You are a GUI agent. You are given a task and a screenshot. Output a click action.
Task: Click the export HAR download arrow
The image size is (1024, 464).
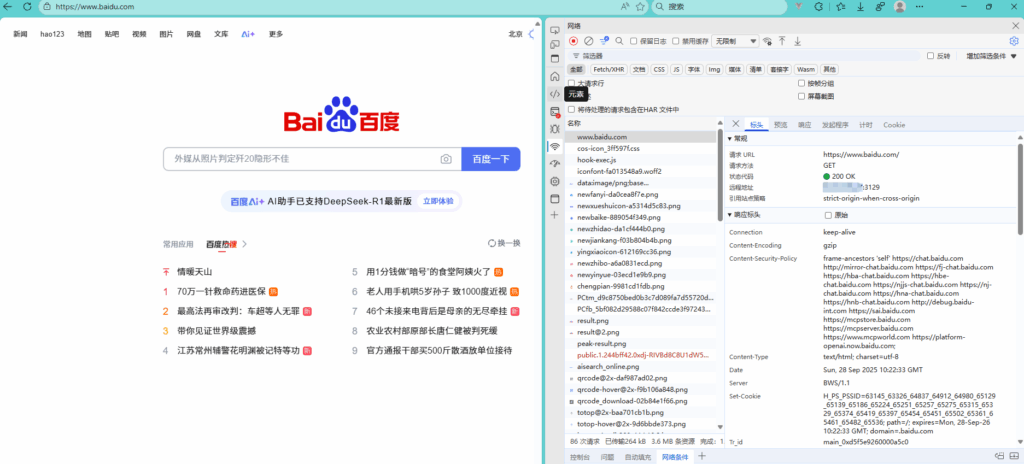(x=798, y=41)
